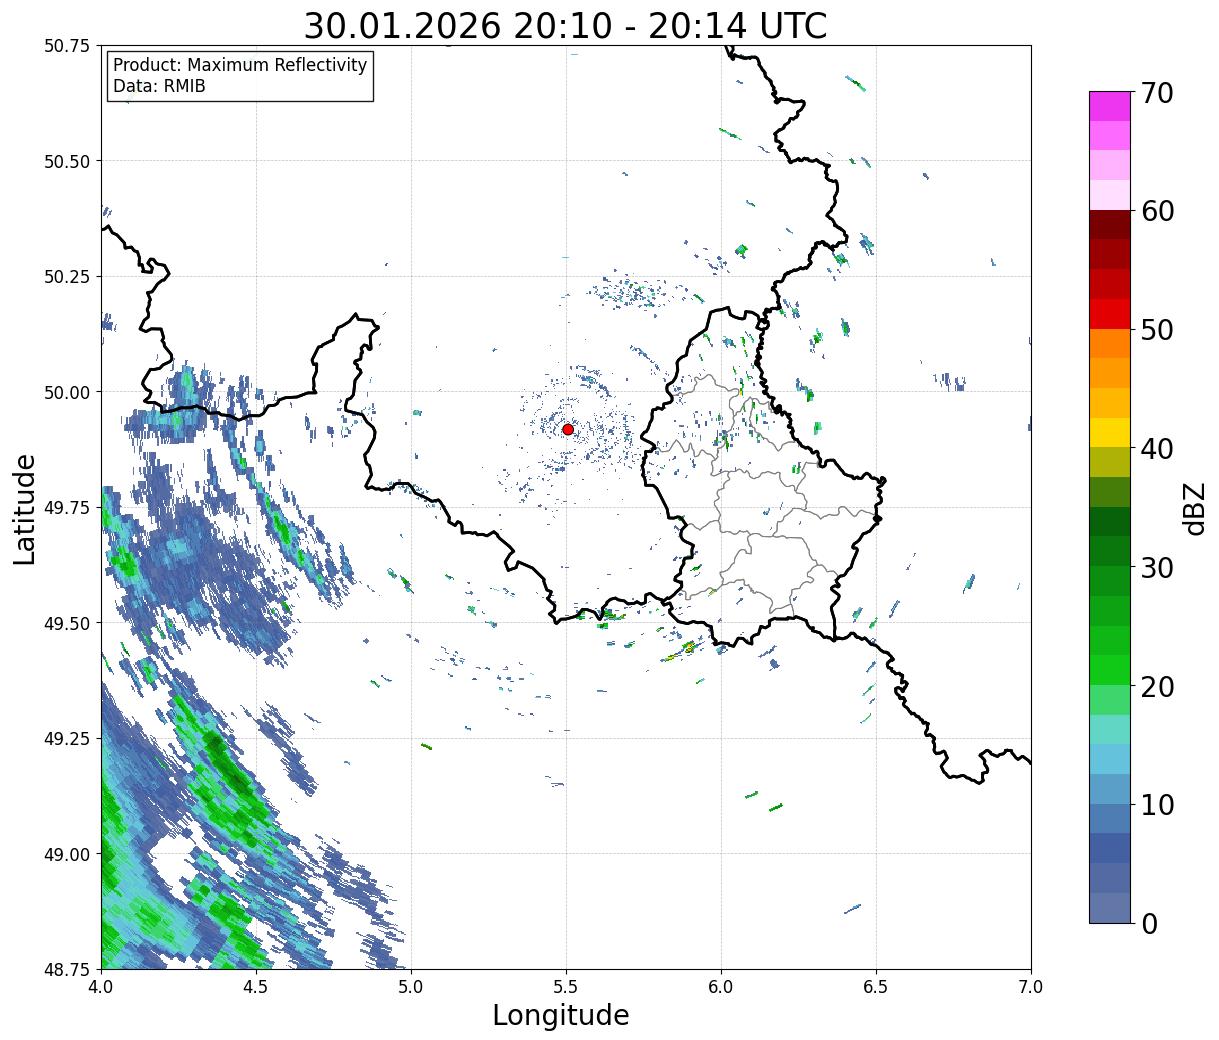
Task: Click the red radar location marker
Action: click(568, 429)
